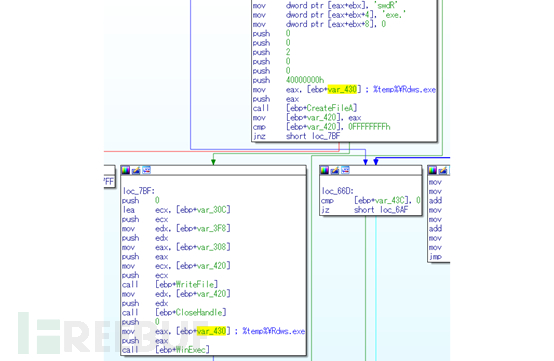This screenshot has height=361, width=554.
Task: Click the 40000000h push operand
Action: click(305, 80)
